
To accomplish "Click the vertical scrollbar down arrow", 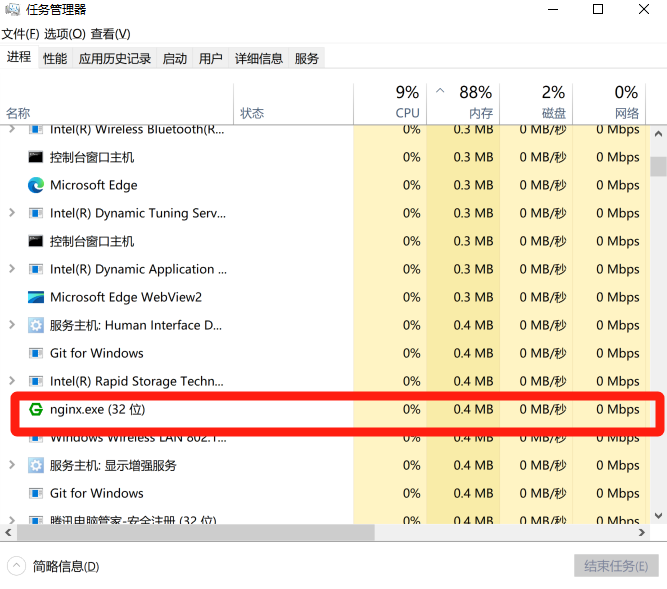I will tap(658, 516).
